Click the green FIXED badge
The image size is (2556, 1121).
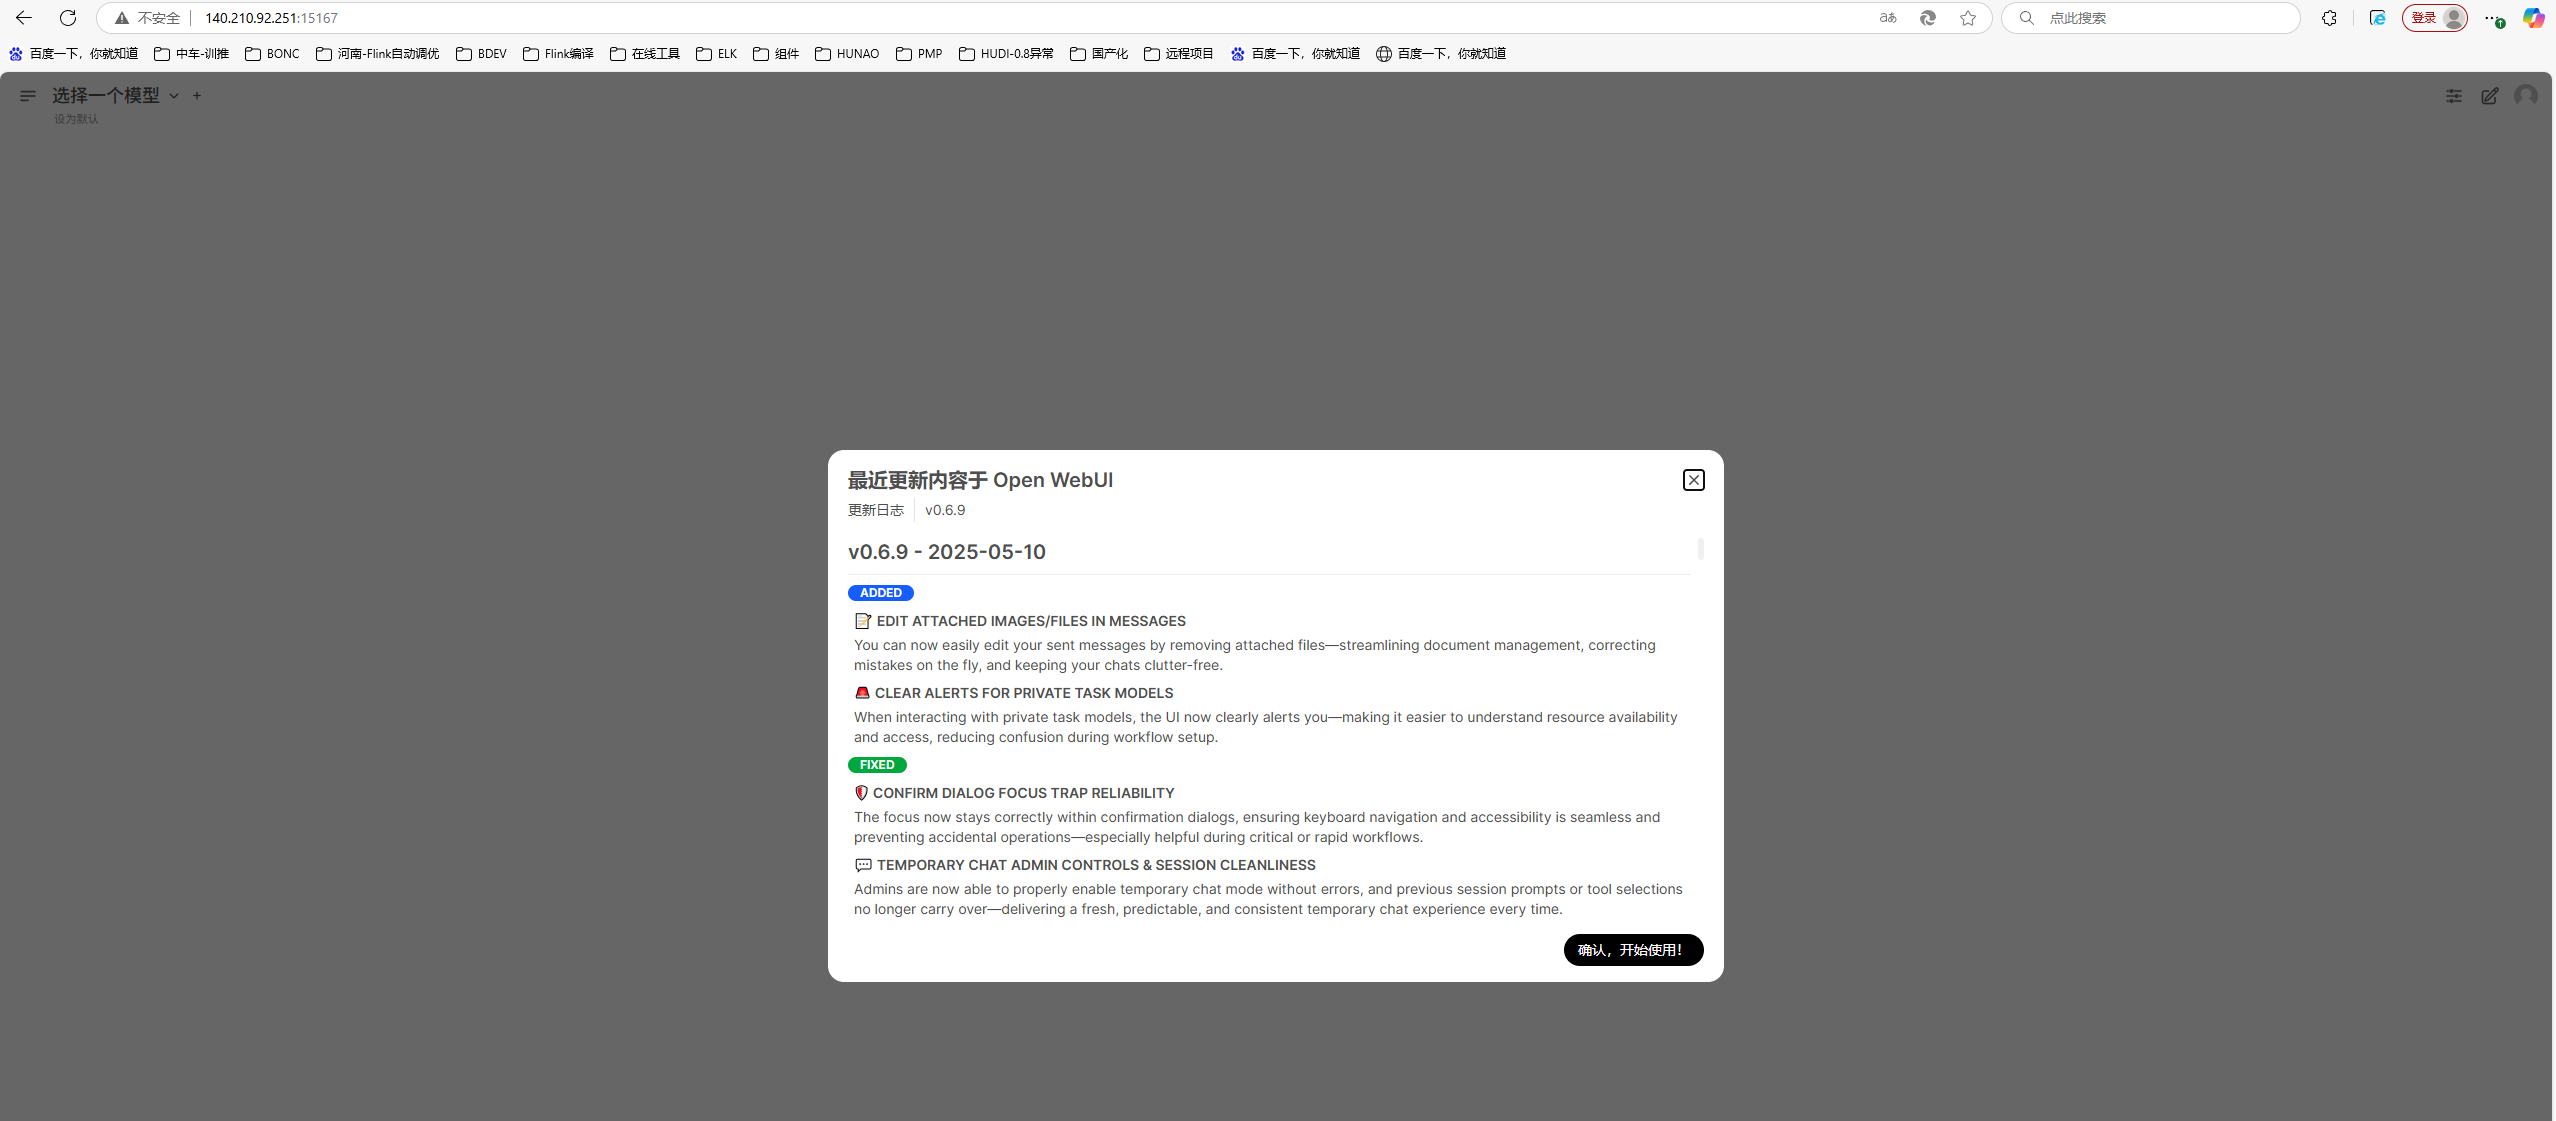(877, 765)
